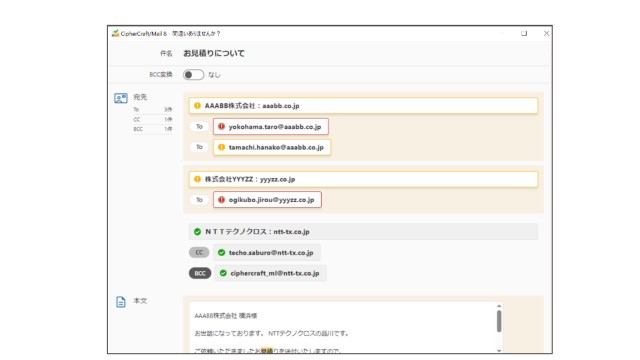Viewport: 640px width, 360px height.
Task: Click red warning icon on yokohama.taro address
Action: click(x=221, y=127)
